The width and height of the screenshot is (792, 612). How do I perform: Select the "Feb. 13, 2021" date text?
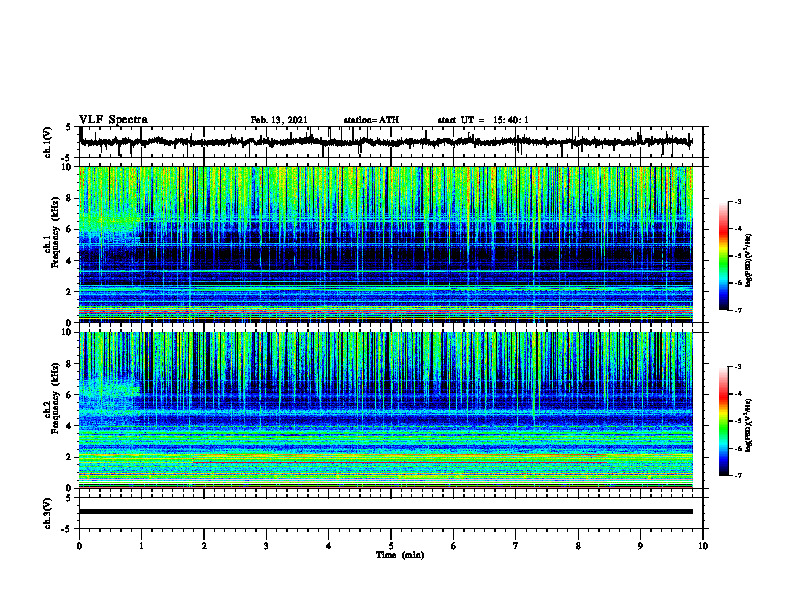(x=279, y=120)
